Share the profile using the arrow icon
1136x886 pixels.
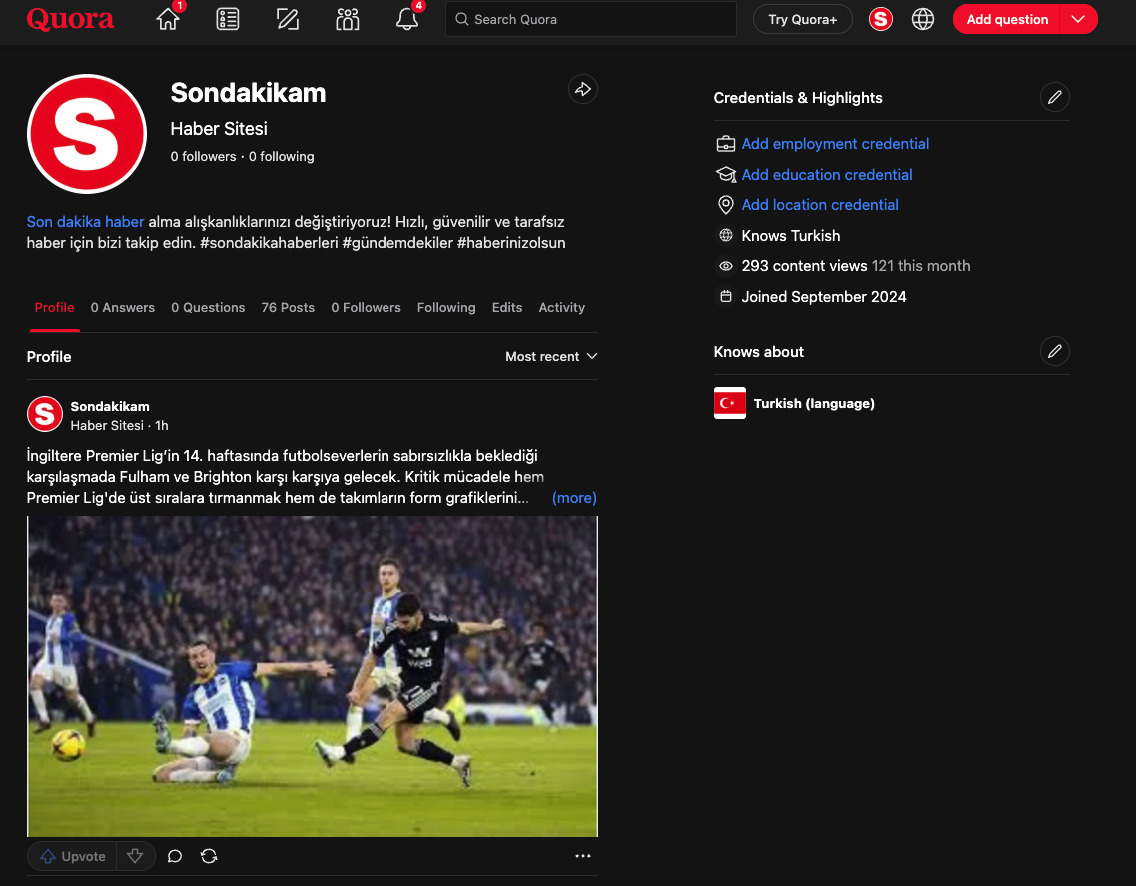583,89
